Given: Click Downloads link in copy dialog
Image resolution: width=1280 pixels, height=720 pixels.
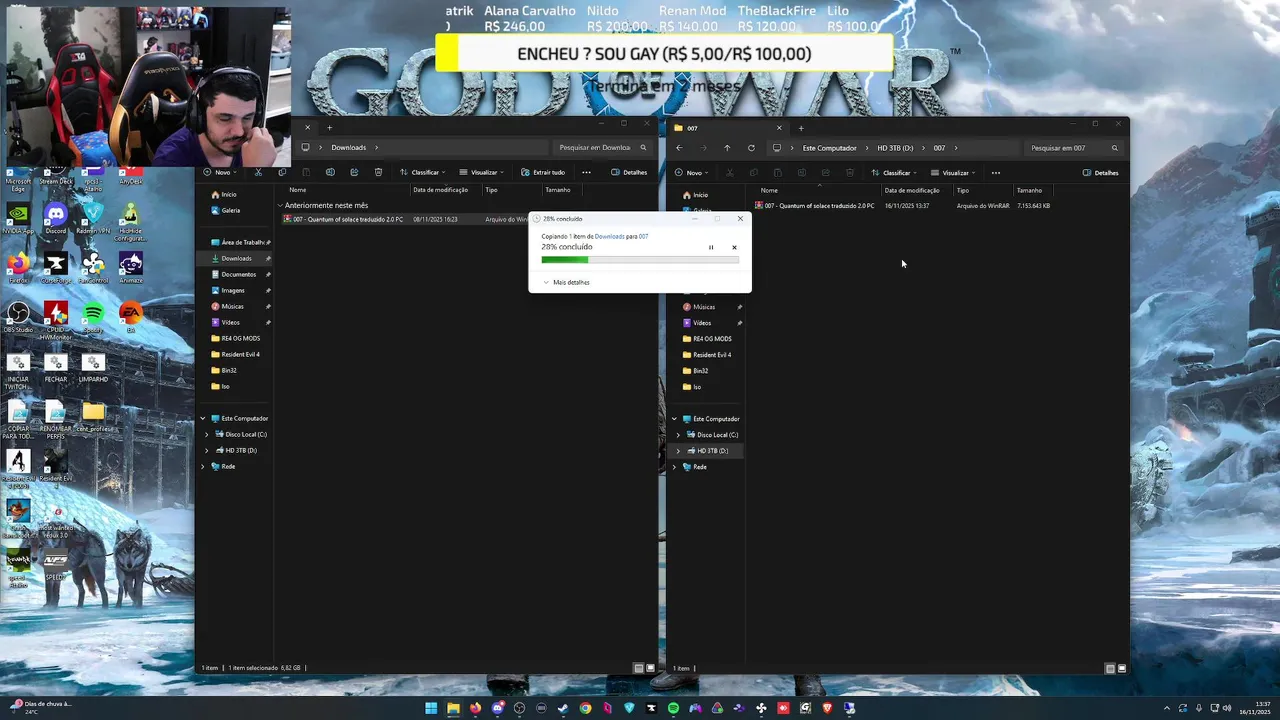Looking at the screenshot, I should coord(610,236).
